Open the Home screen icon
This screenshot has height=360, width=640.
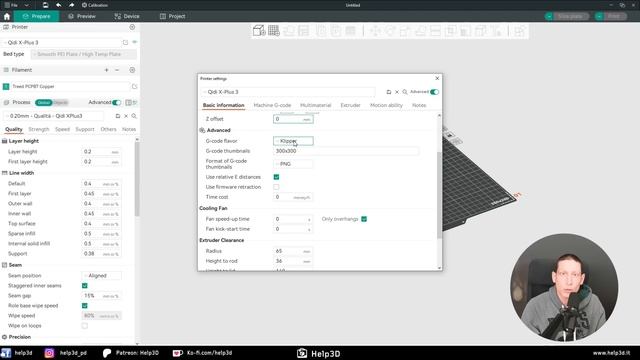pyautogui.click(x=7, y=16)
